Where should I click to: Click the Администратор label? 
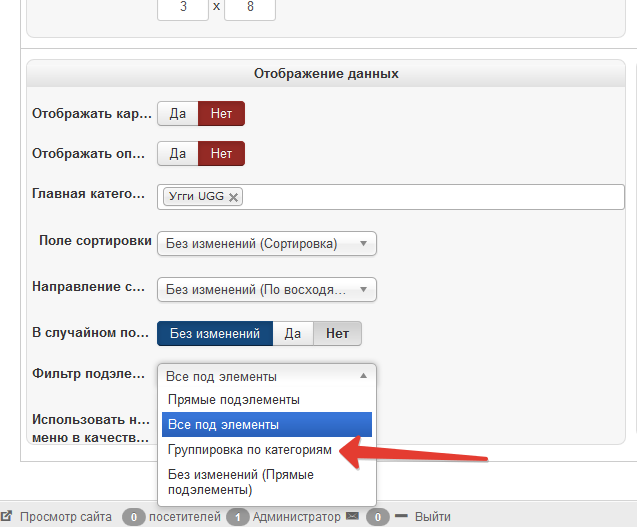(x=297, y=516)
